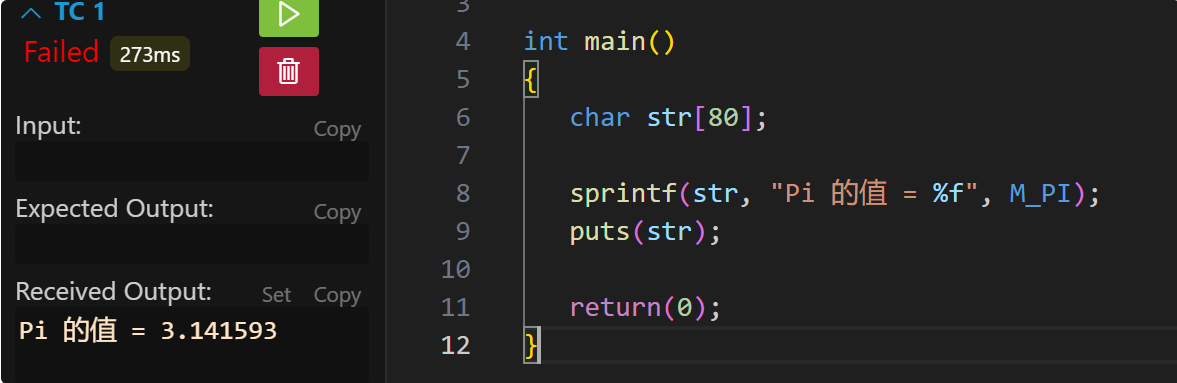Viewport: 1177px width, 383px height.
Task: Delete test case TC 1 with red trash button
Action: pyautogui.click(x=289, y=71)
